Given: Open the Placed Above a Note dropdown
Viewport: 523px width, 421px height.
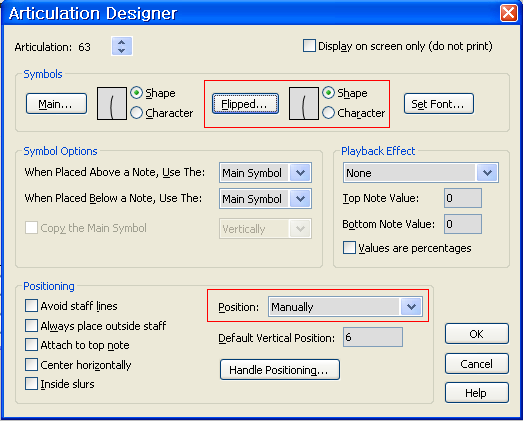Looking at the screenshot, I should pyautogui.click(x=266, y=173).
